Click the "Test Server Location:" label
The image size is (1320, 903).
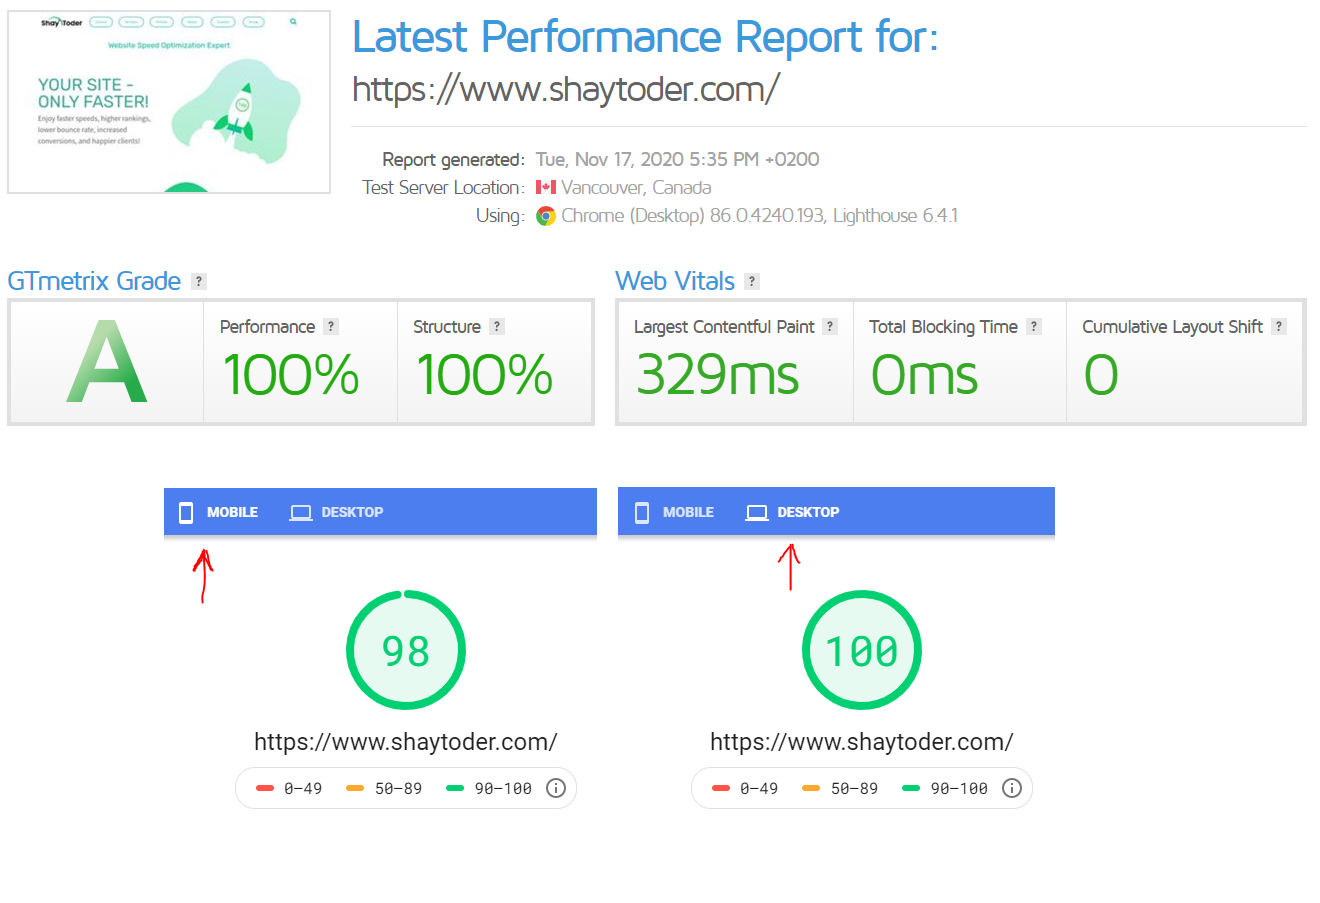pyautogui.click(x=444, y=188)
